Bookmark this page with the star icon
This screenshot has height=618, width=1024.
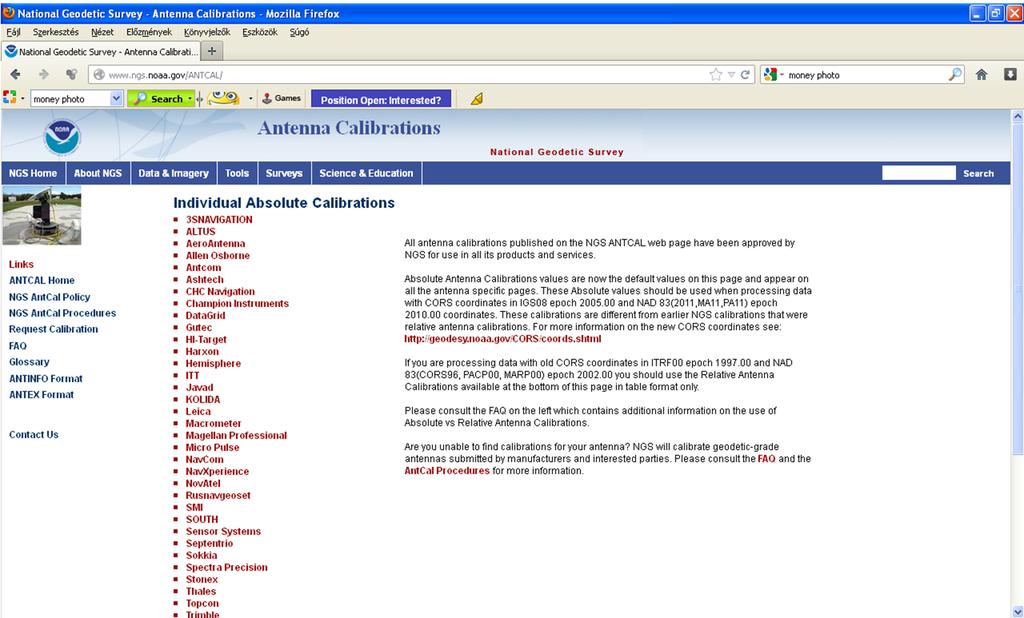[x=716, y=74]
